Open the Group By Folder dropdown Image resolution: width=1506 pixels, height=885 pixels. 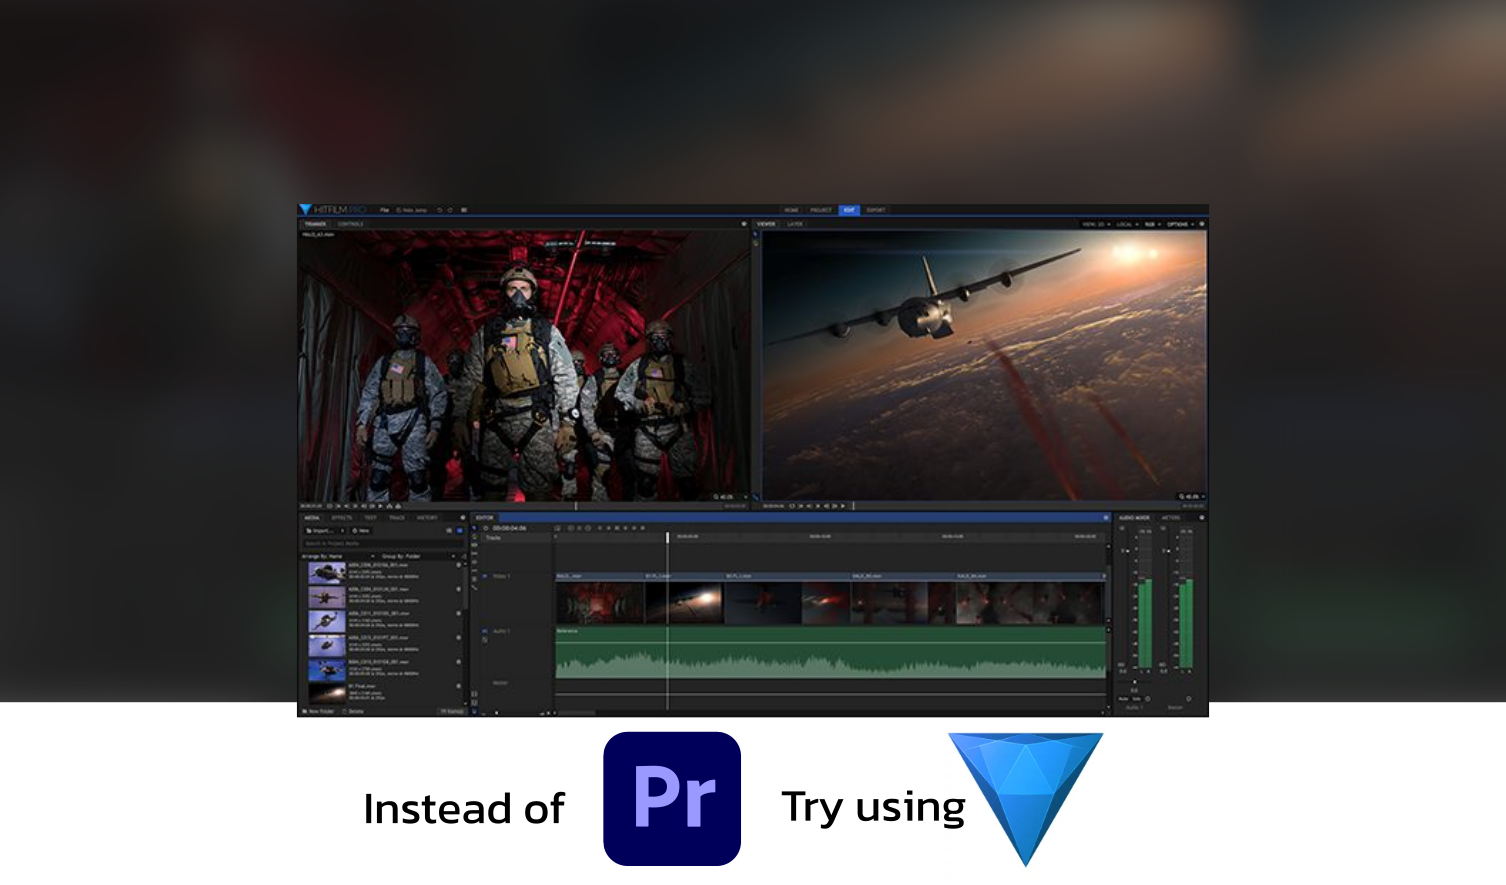click(418, 556)
